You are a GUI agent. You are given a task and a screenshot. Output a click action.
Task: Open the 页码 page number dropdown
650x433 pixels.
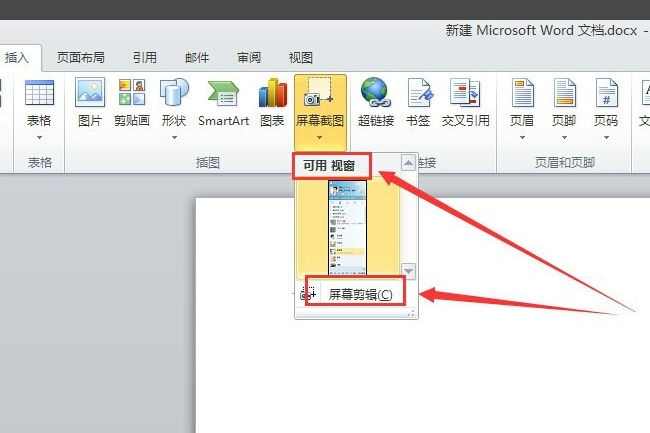(606, 110)
